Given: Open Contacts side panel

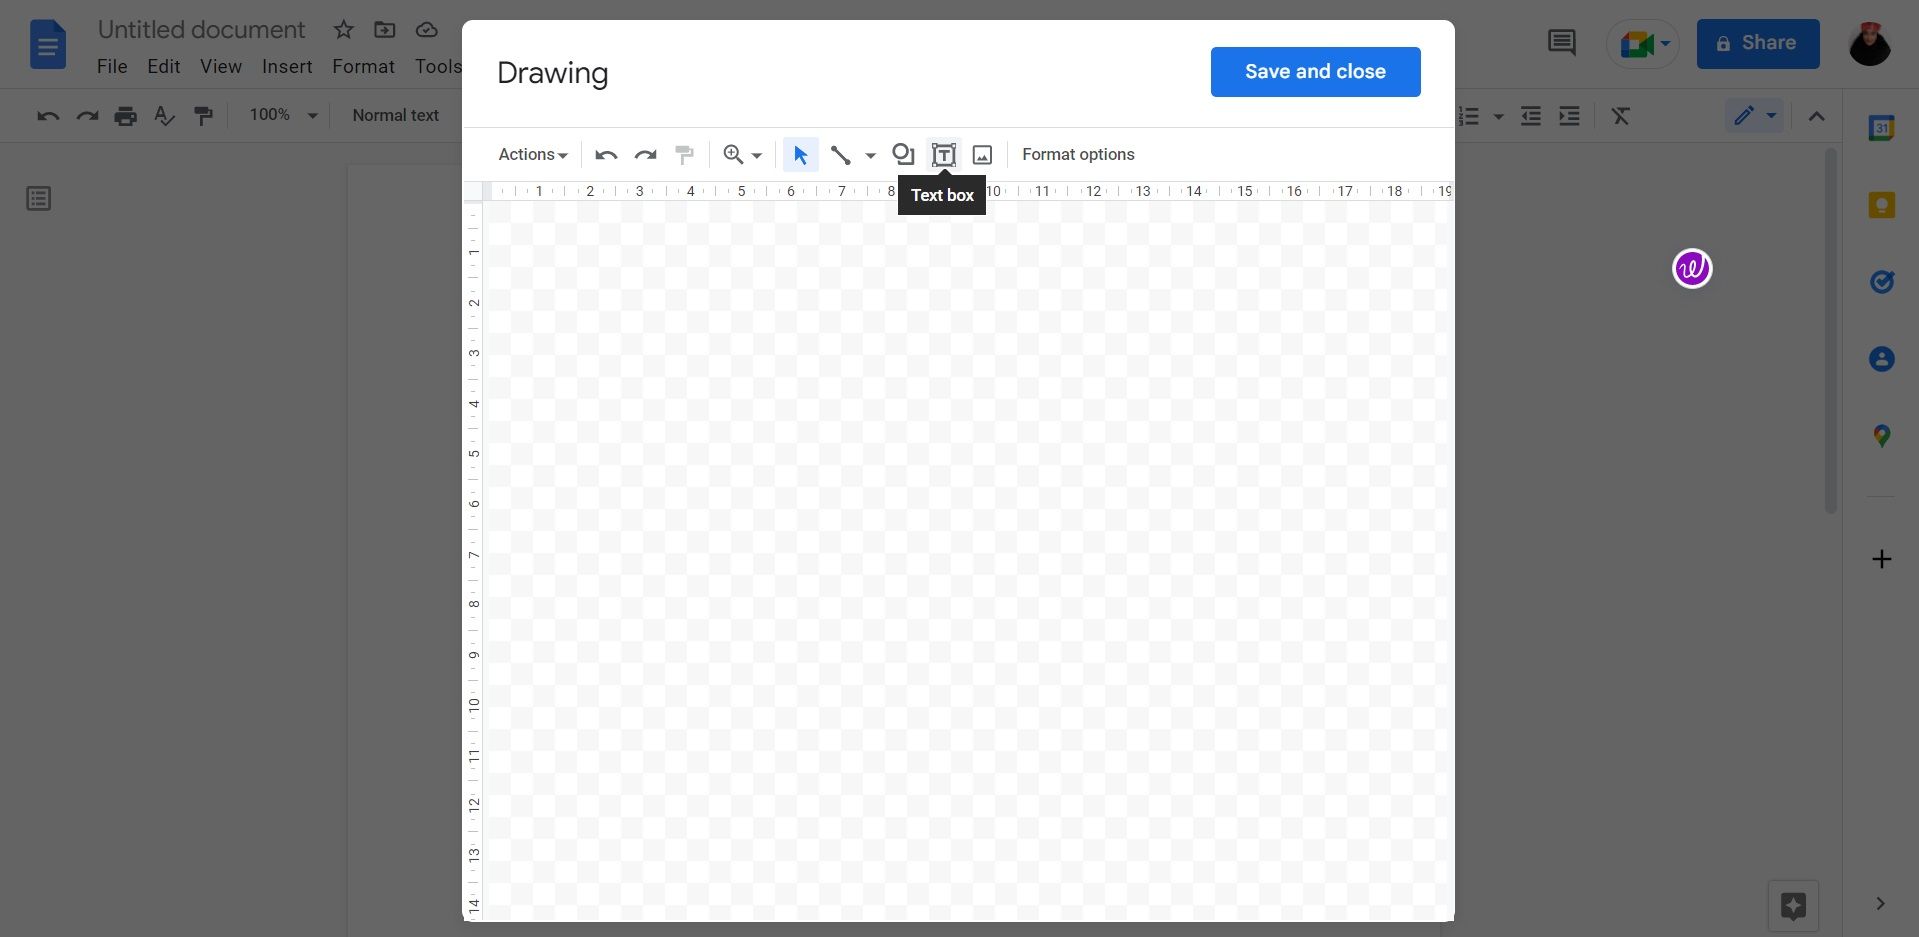Looking at the screenshot, I should (x=1882, y=359).
